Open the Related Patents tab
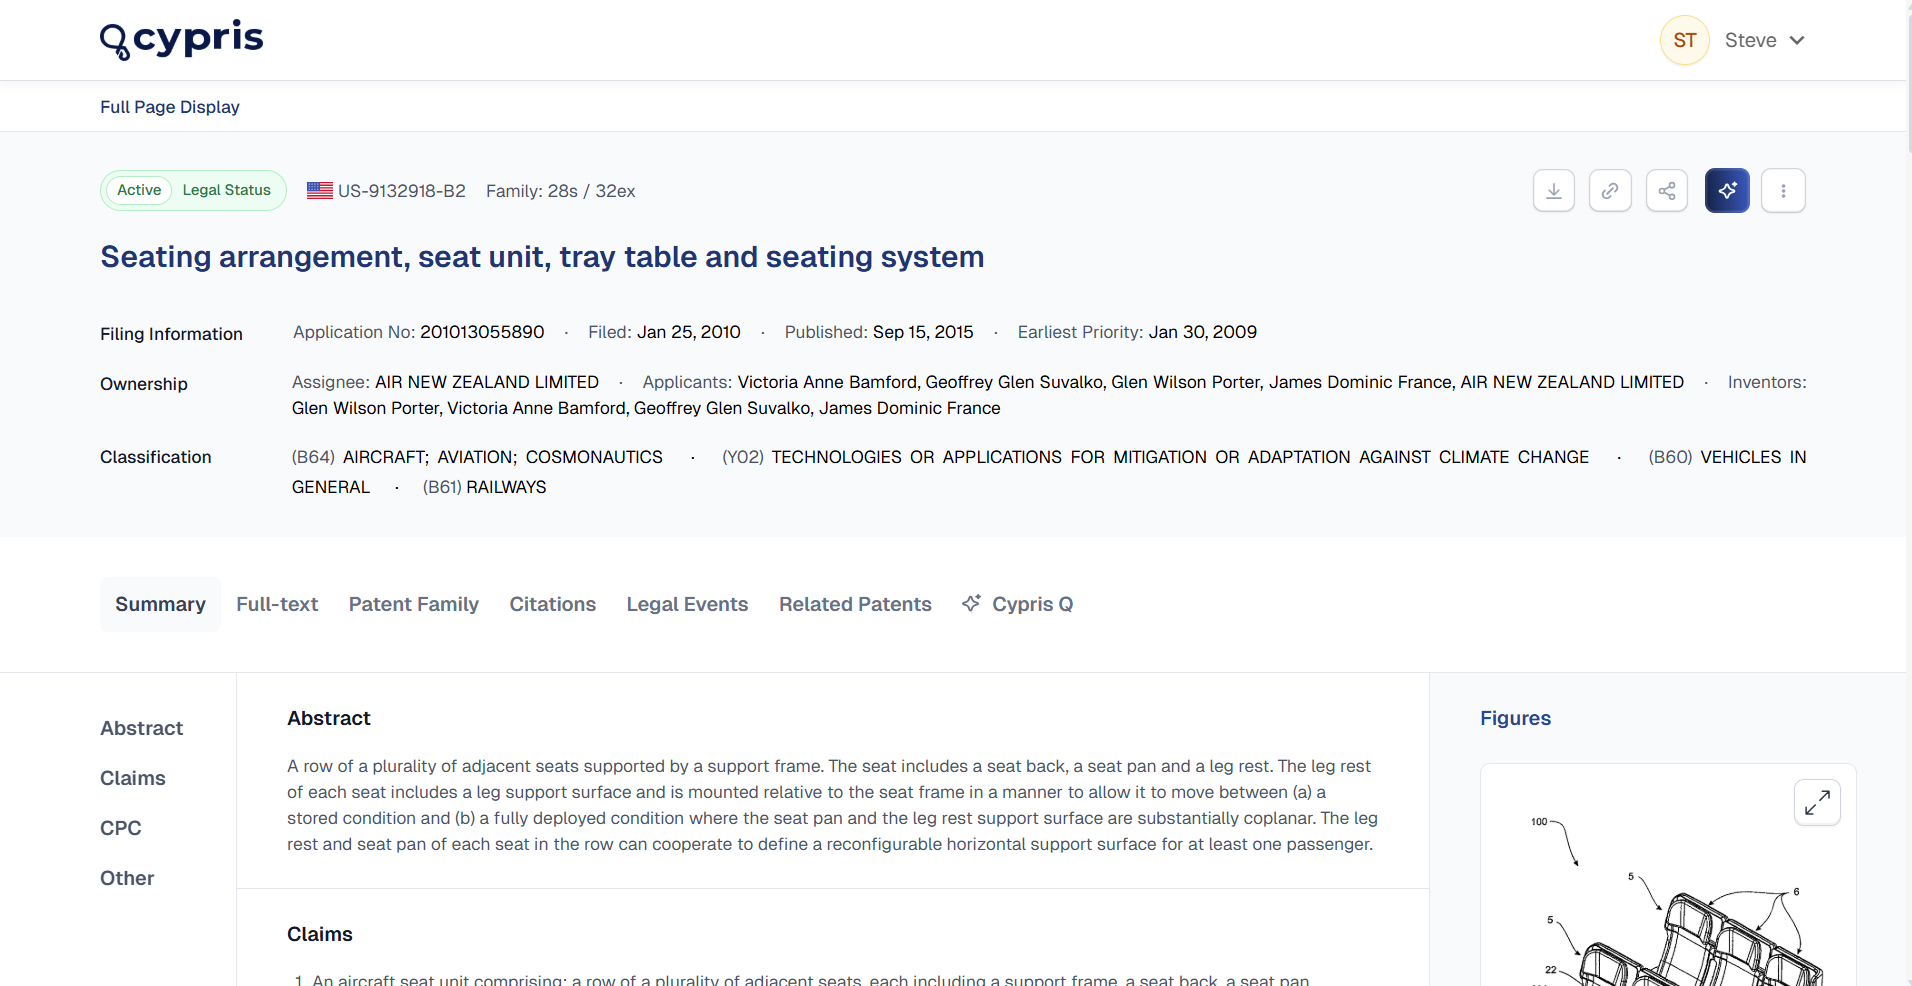The height and width of the screenshot is (986, 1912). pos(855,604)
